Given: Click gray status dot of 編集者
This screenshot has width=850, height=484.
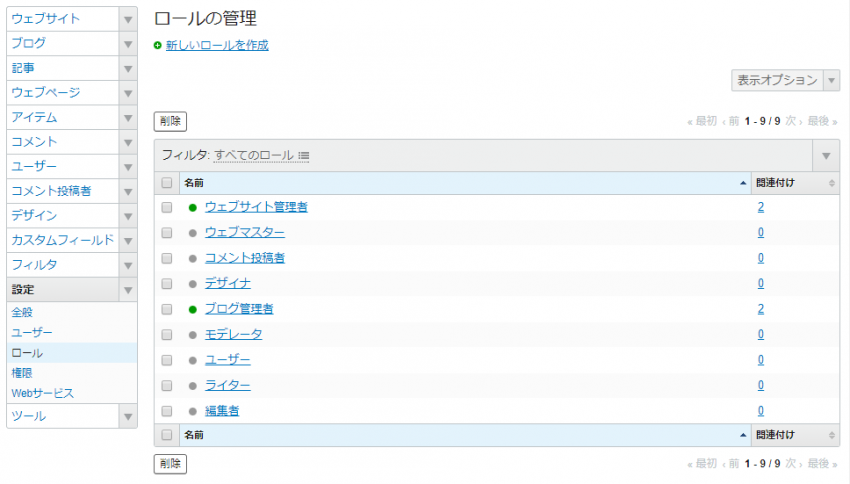Looking at the screenshot, I should coord(192,411).
